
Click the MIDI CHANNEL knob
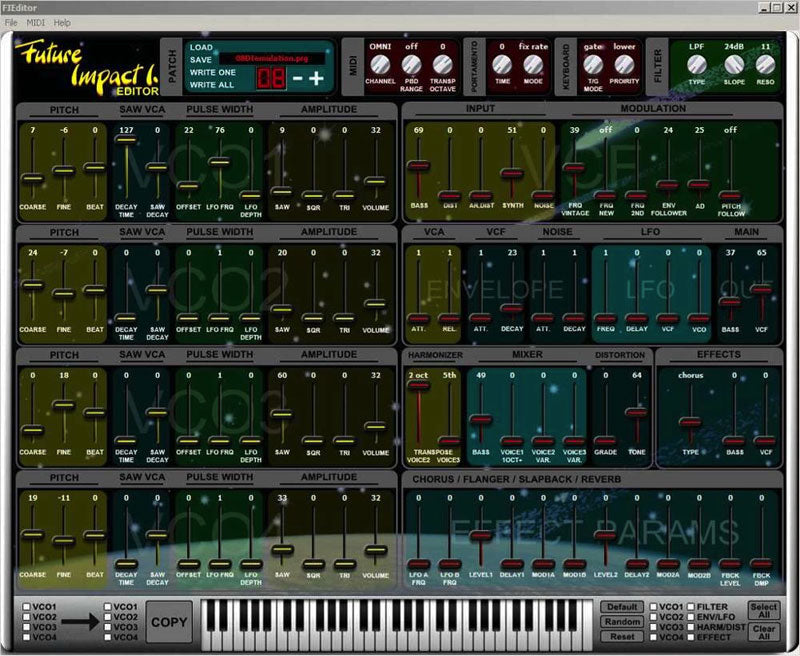(380, 65)
